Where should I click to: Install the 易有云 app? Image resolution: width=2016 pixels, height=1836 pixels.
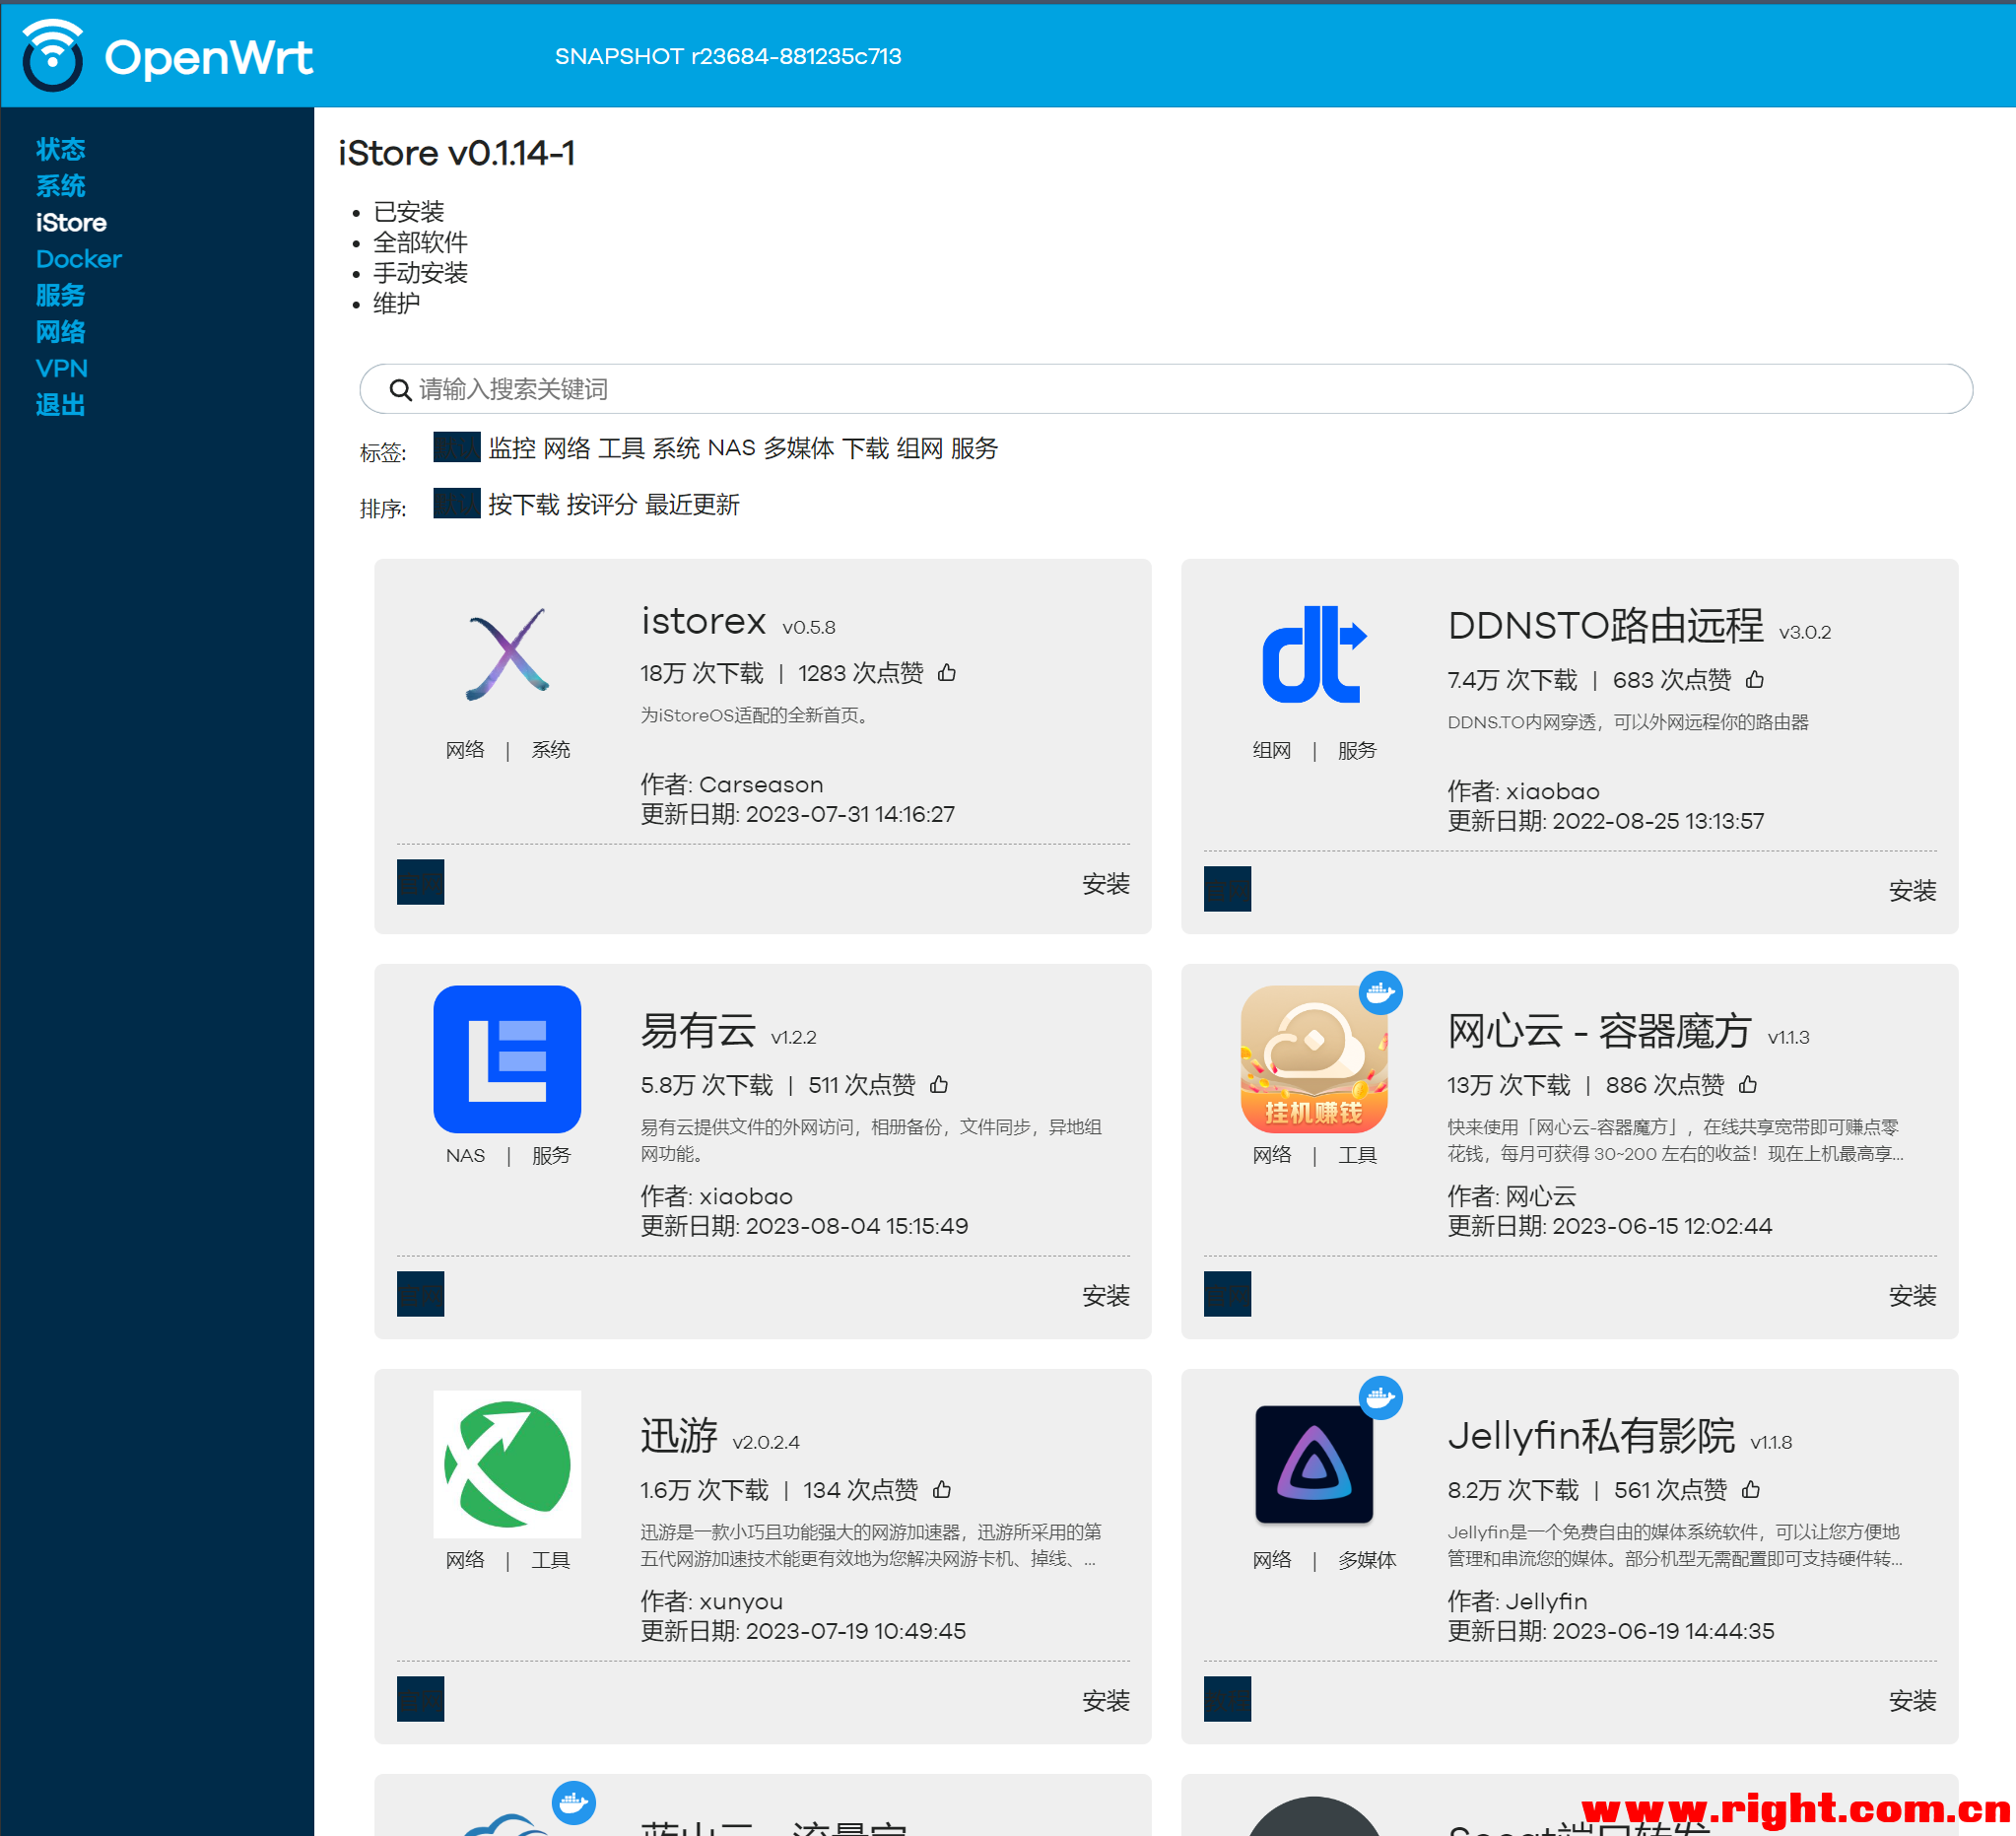pos(1105,1296)
